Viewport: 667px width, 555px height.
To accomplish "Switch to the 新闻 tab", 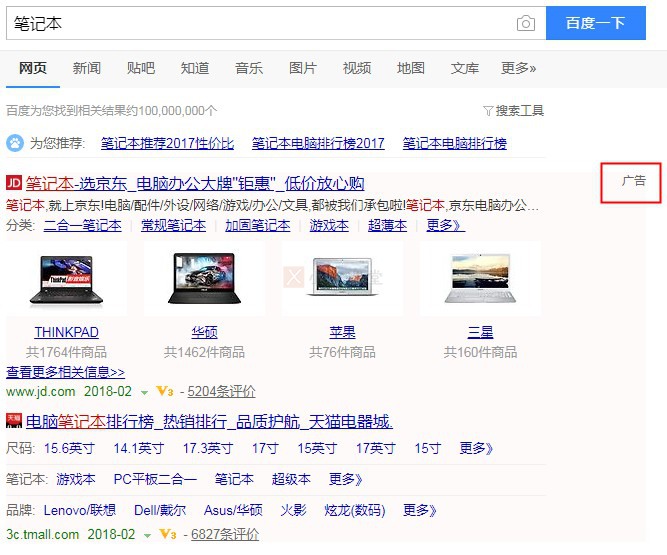I will click(x=87, y=68).
